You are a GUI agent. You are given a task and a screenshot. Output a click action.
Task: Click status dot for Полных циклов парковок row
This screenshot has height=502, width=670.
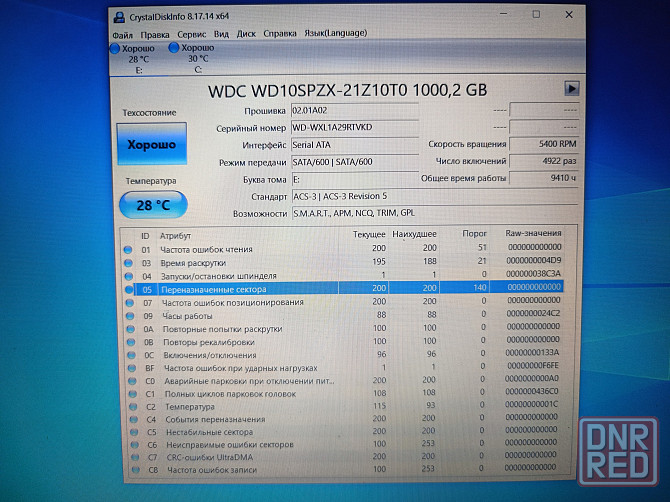132,394
